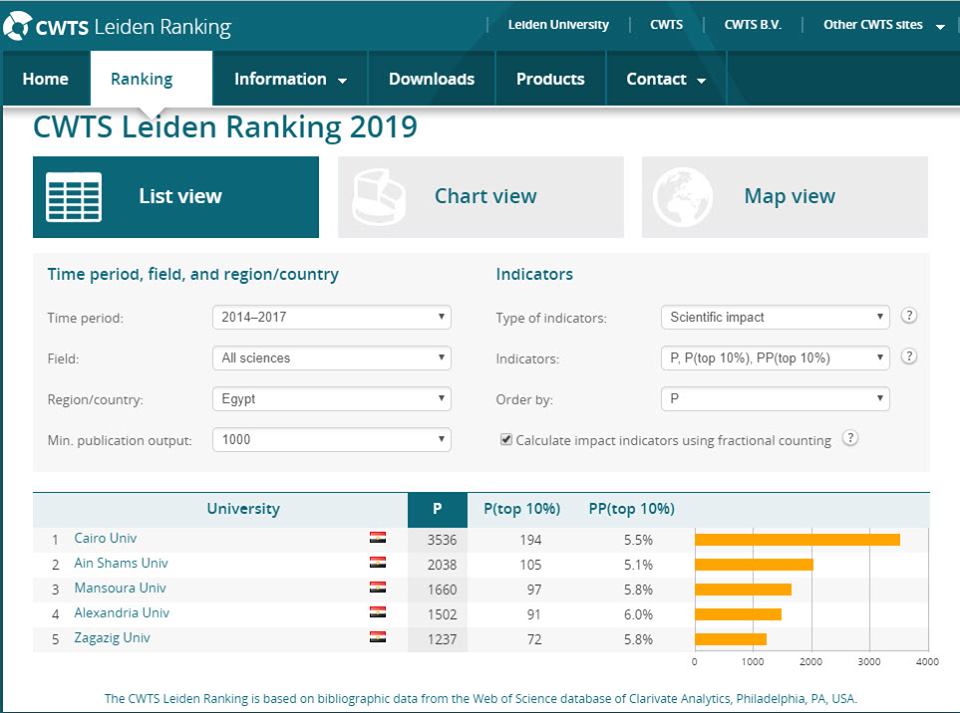
Task: Click Alexandria Univ orange bar
Action: [x=738, y=614]
